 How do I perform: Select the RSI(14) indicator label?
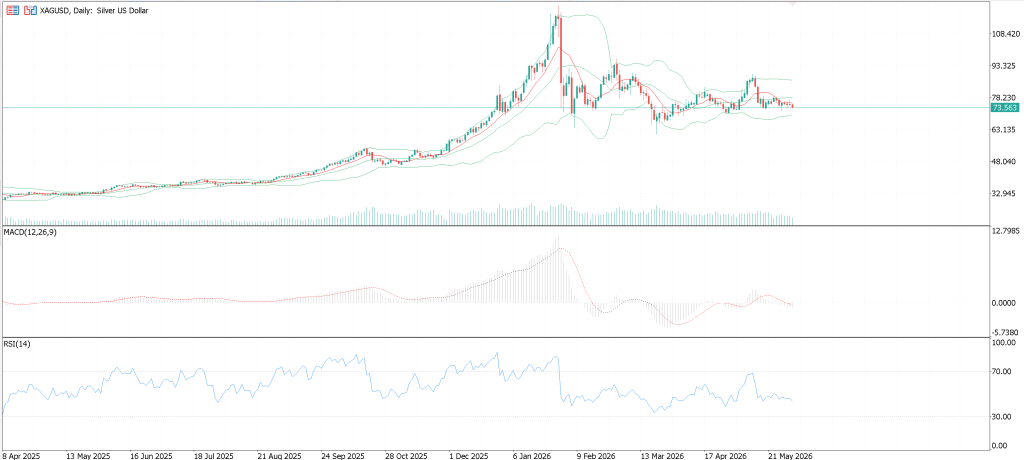(x=16, y=344)
